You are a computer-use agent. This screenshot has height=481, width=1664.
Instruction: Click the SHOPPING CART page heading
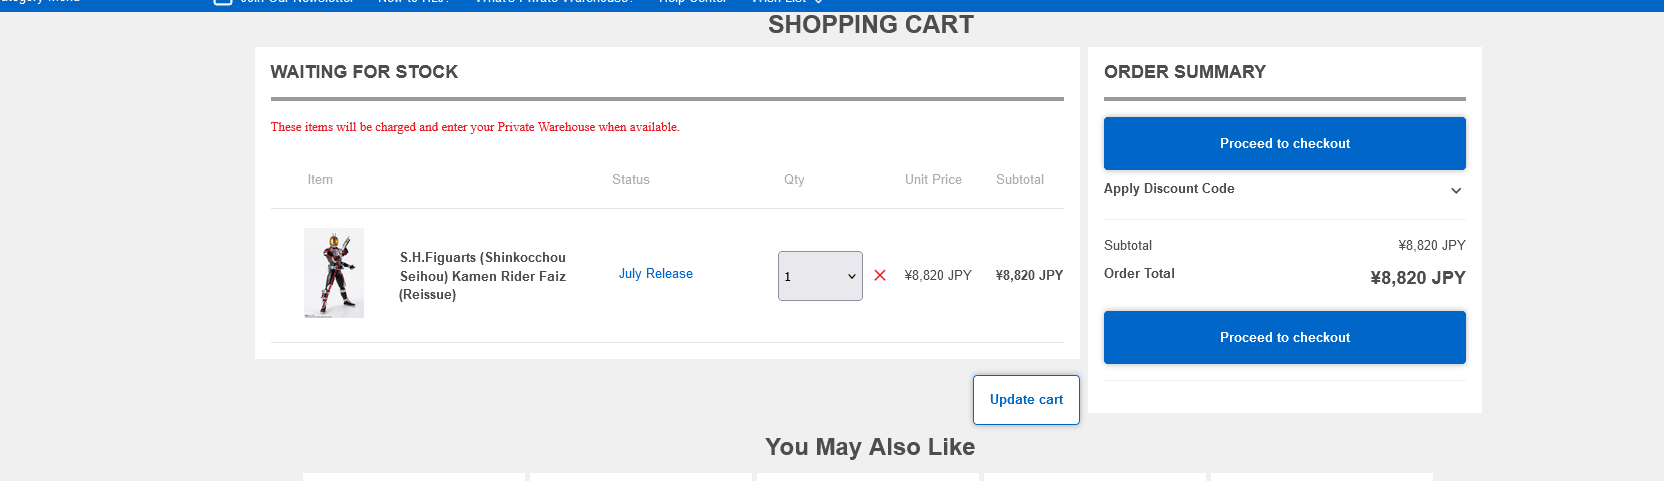coord(870,25)
